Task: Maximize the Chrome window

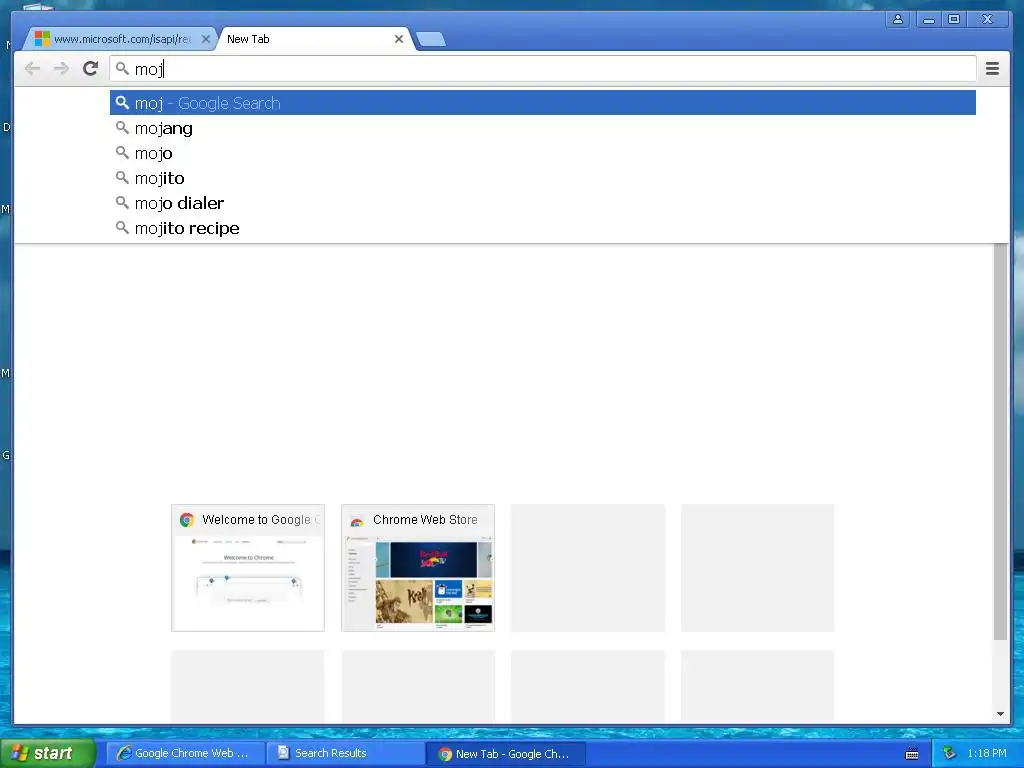Action: [x=954, y=20]
